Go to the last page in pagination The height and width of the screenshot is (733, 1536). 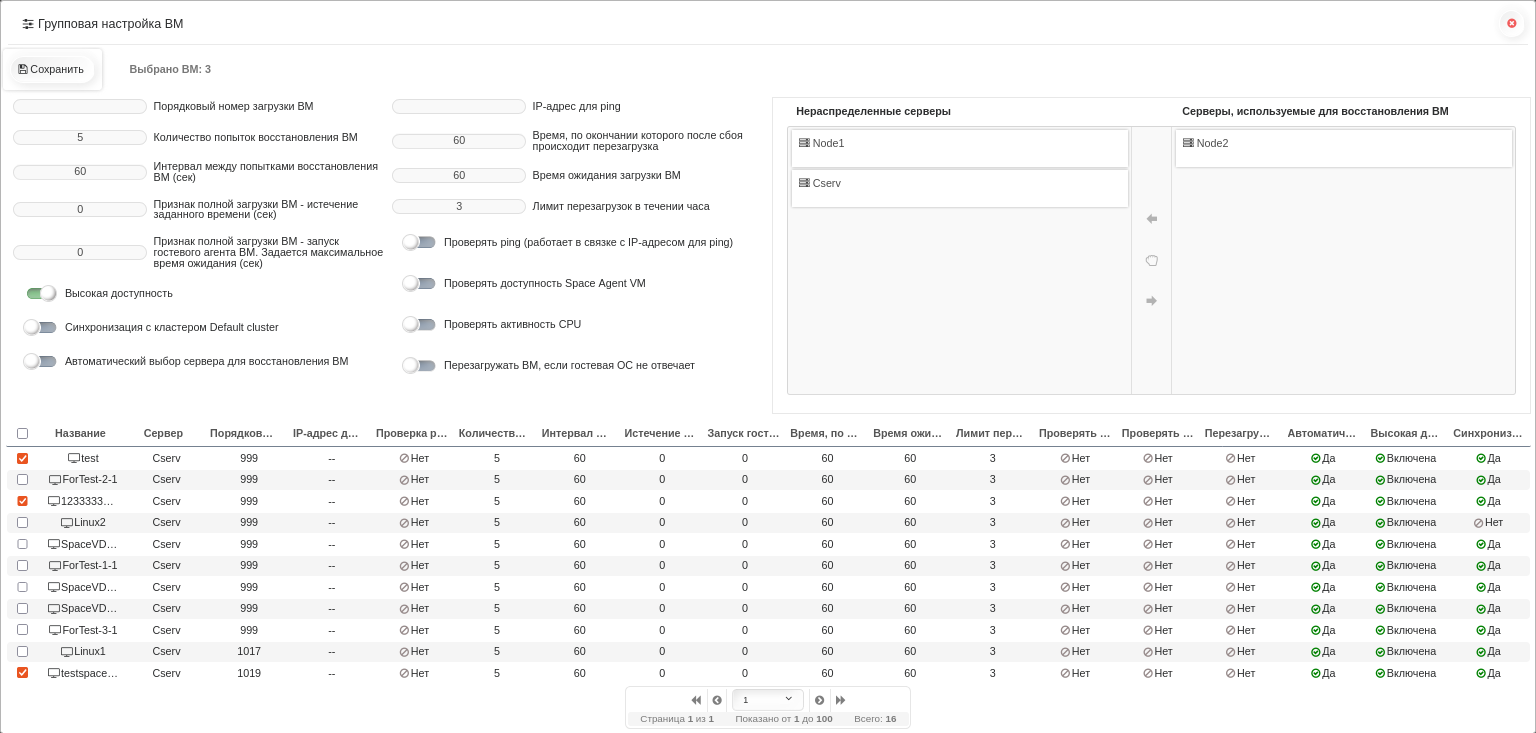pyautogui.click(x=840, y=700)
